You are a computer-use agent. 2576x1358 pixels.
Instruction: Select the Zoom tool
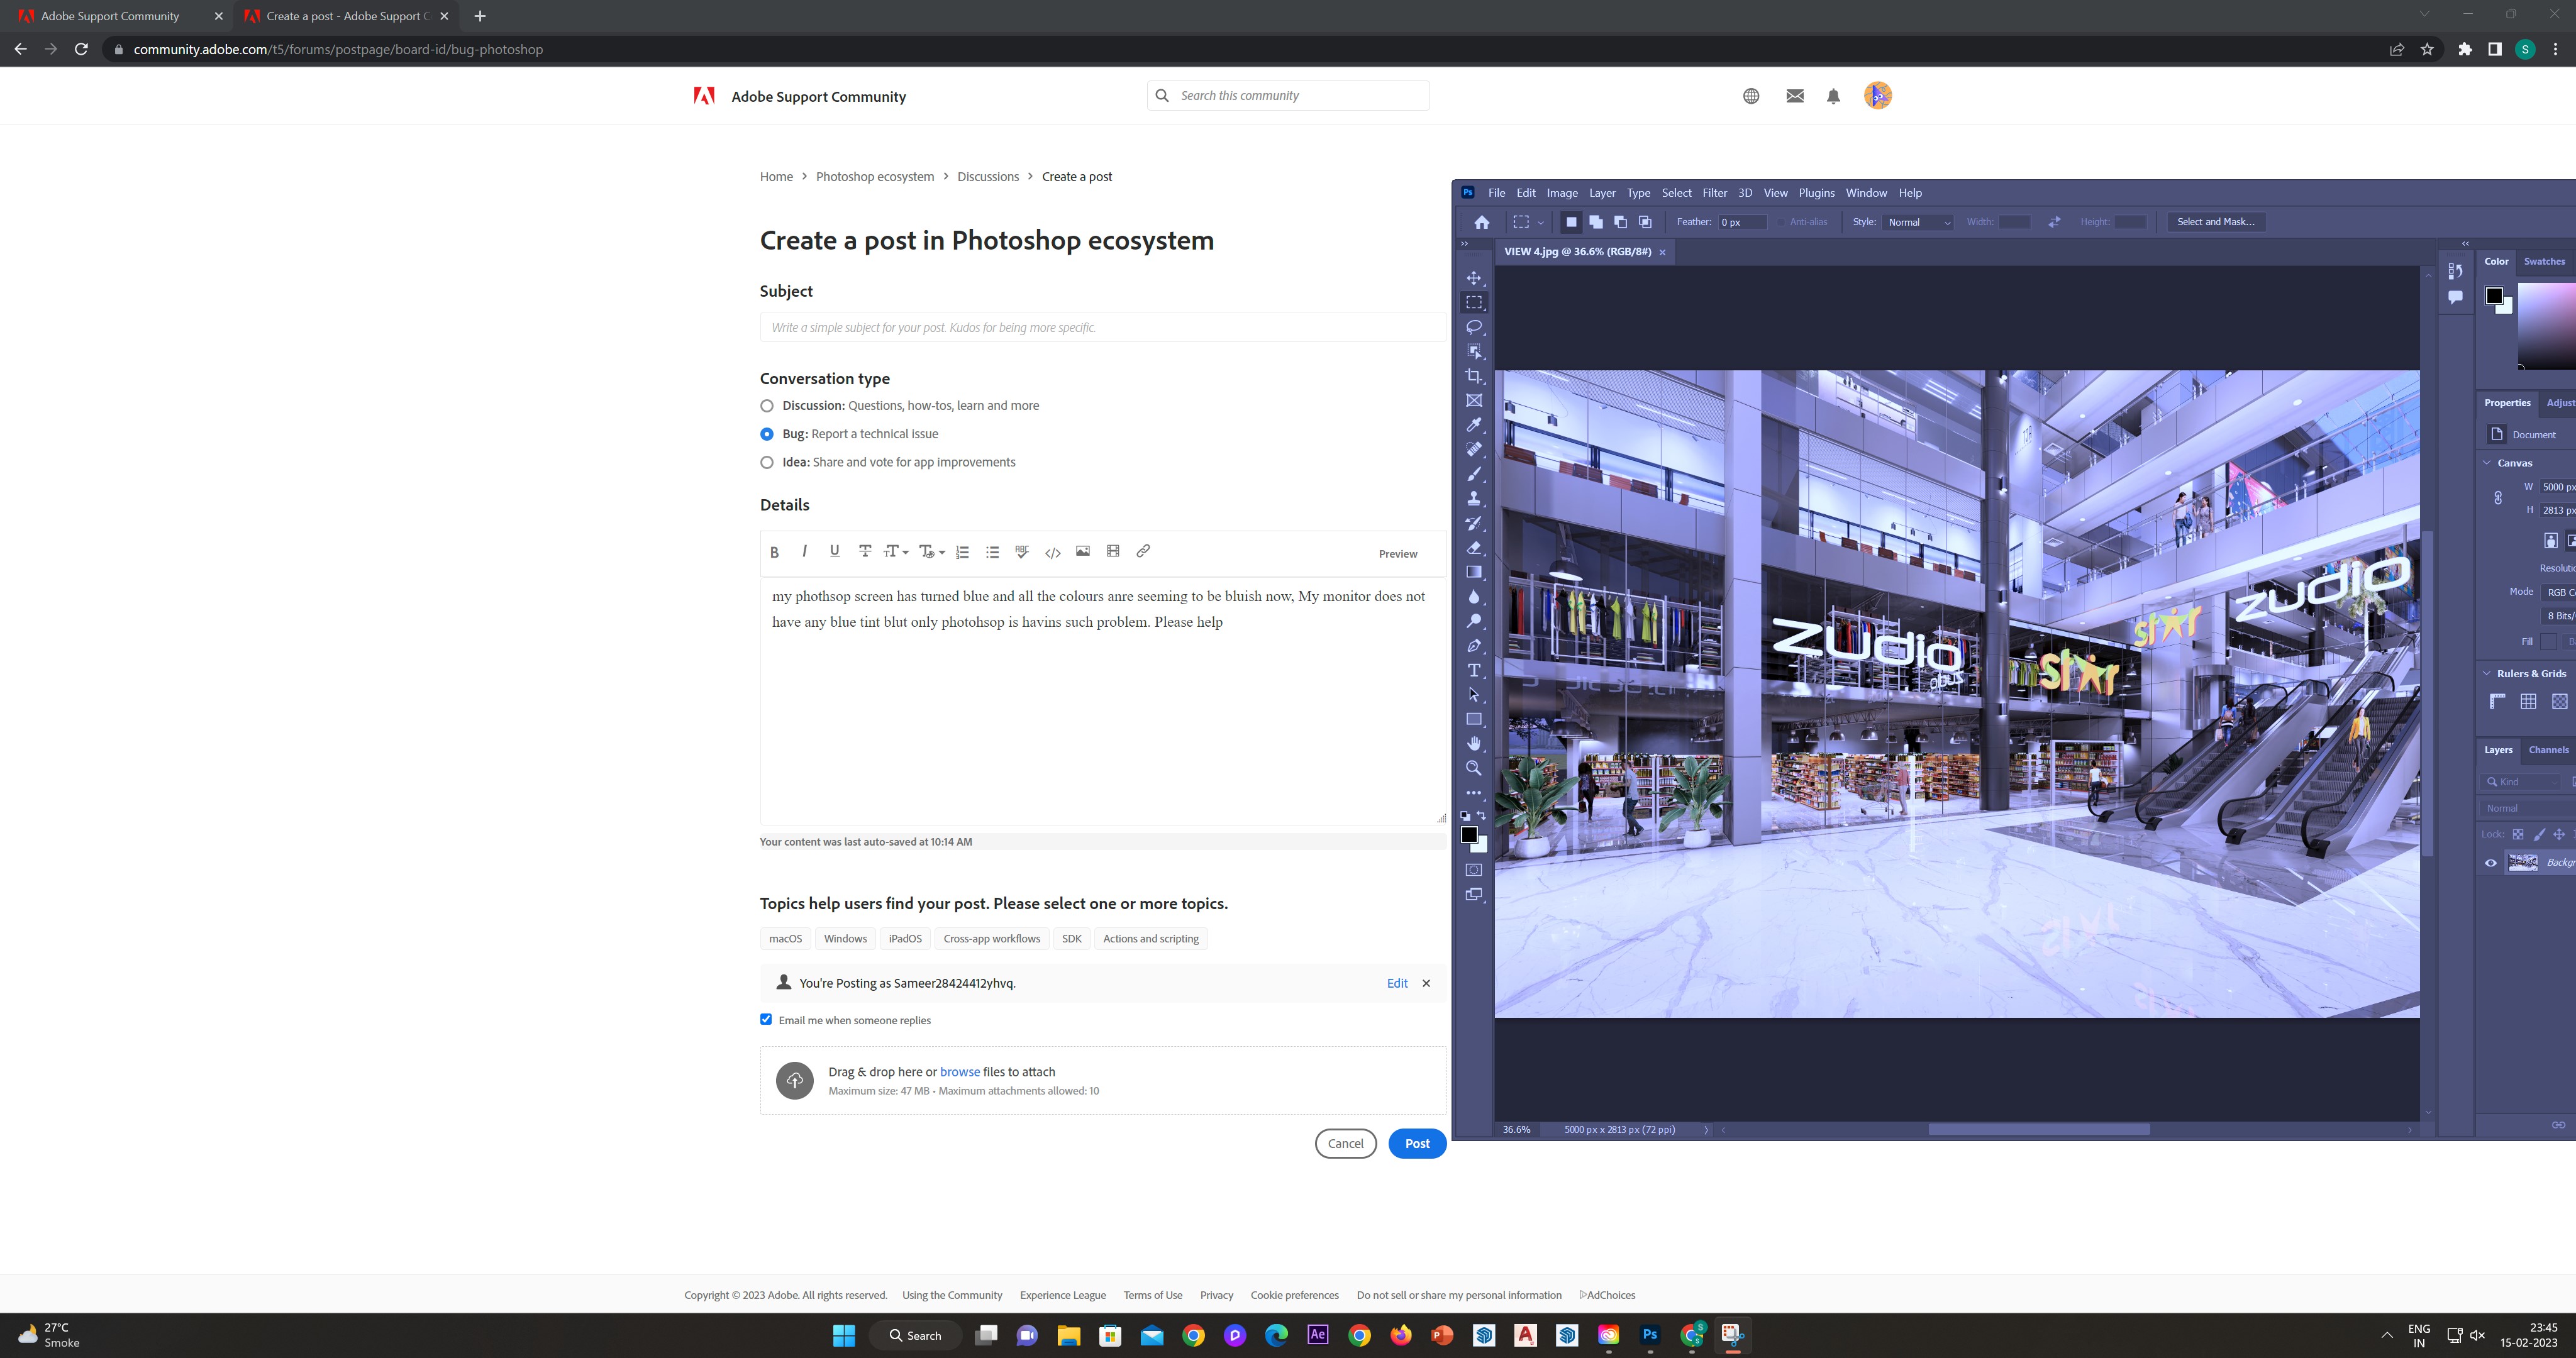1474,768
